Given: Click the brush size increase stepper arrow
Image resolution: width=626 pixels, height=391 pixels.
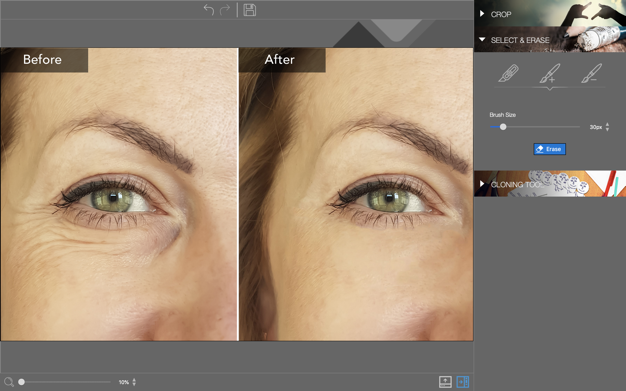Looking at the screenshot, I should tap(607, 124).
